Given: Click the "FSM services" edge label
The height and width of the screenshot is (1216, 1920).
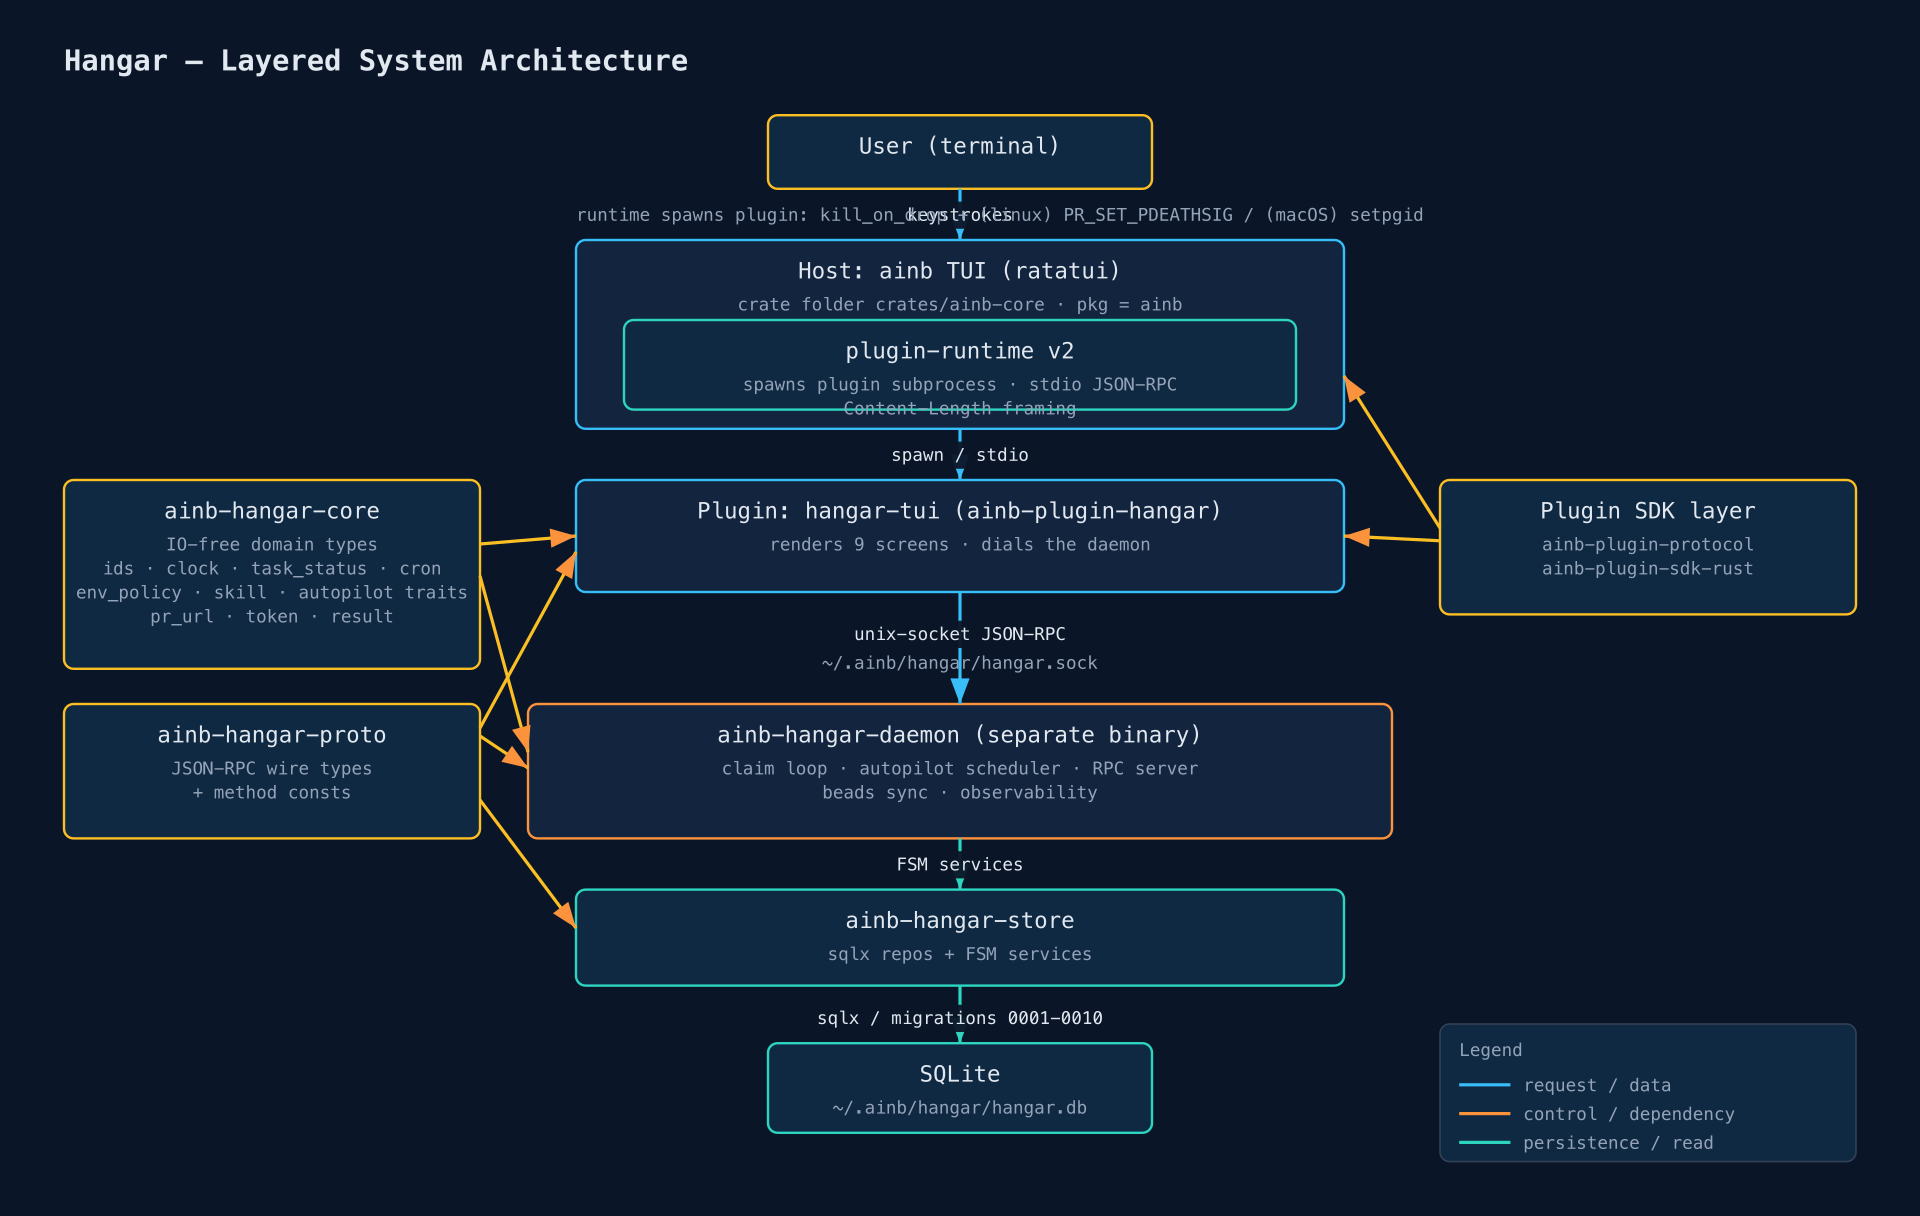Looking at the screenshot, I should coord(960,865).
